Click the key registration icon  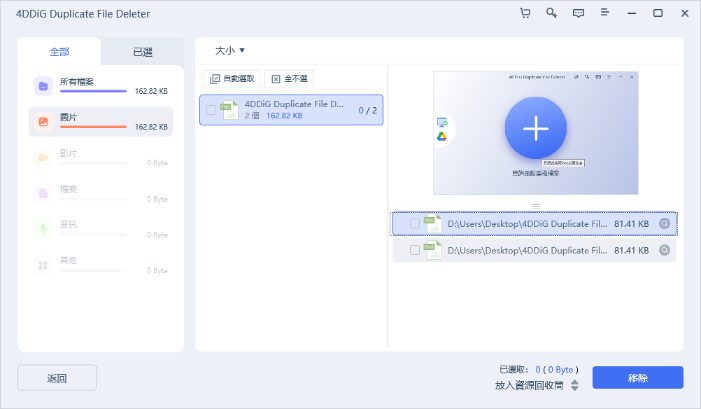point(552,13)
